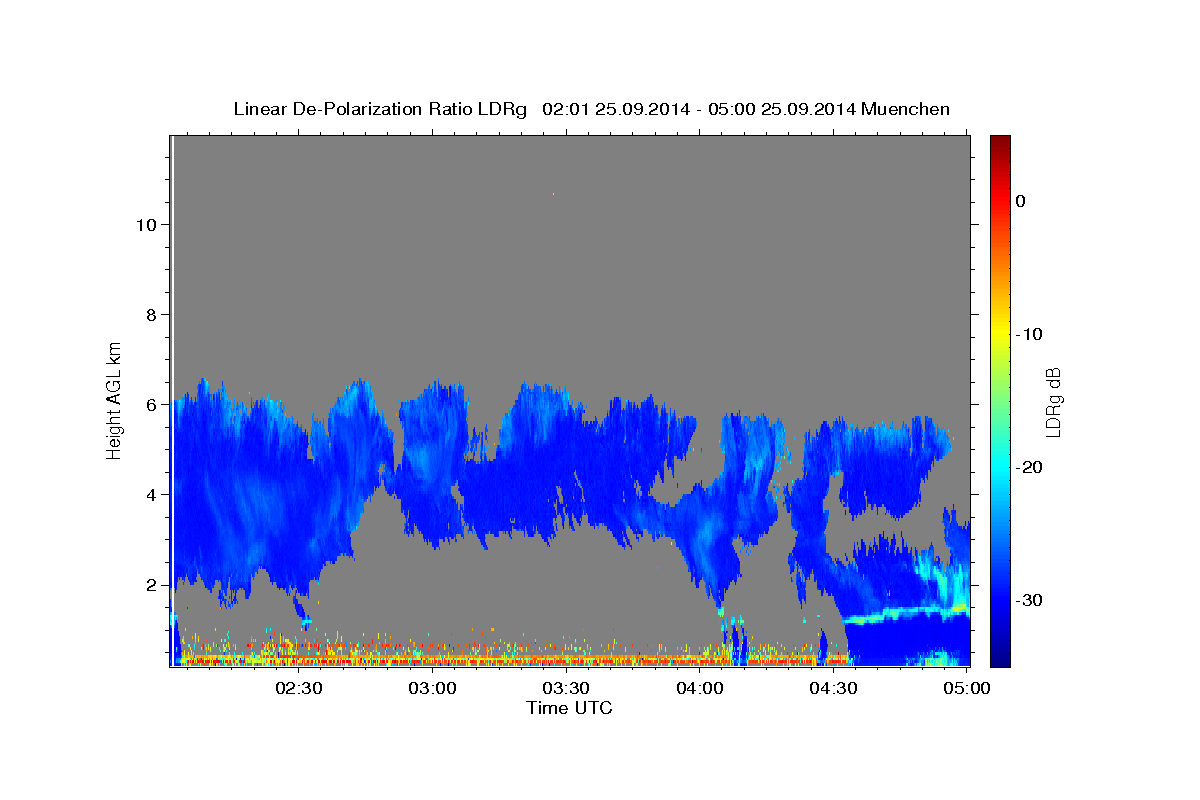
Task: Click the red-yellow ground clutter band near 03:00
Action: 433,659
